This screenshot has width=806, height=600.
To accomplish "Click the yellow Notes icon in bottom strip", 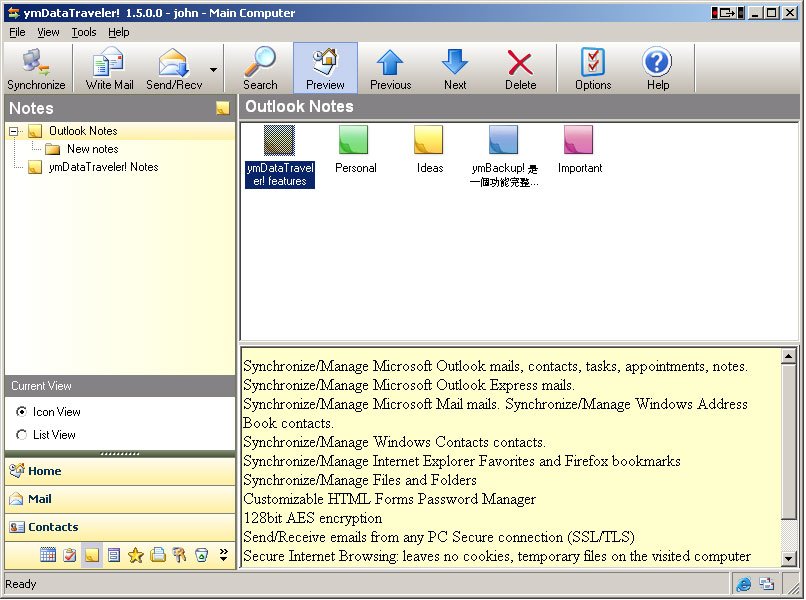I will coord(91,555).
